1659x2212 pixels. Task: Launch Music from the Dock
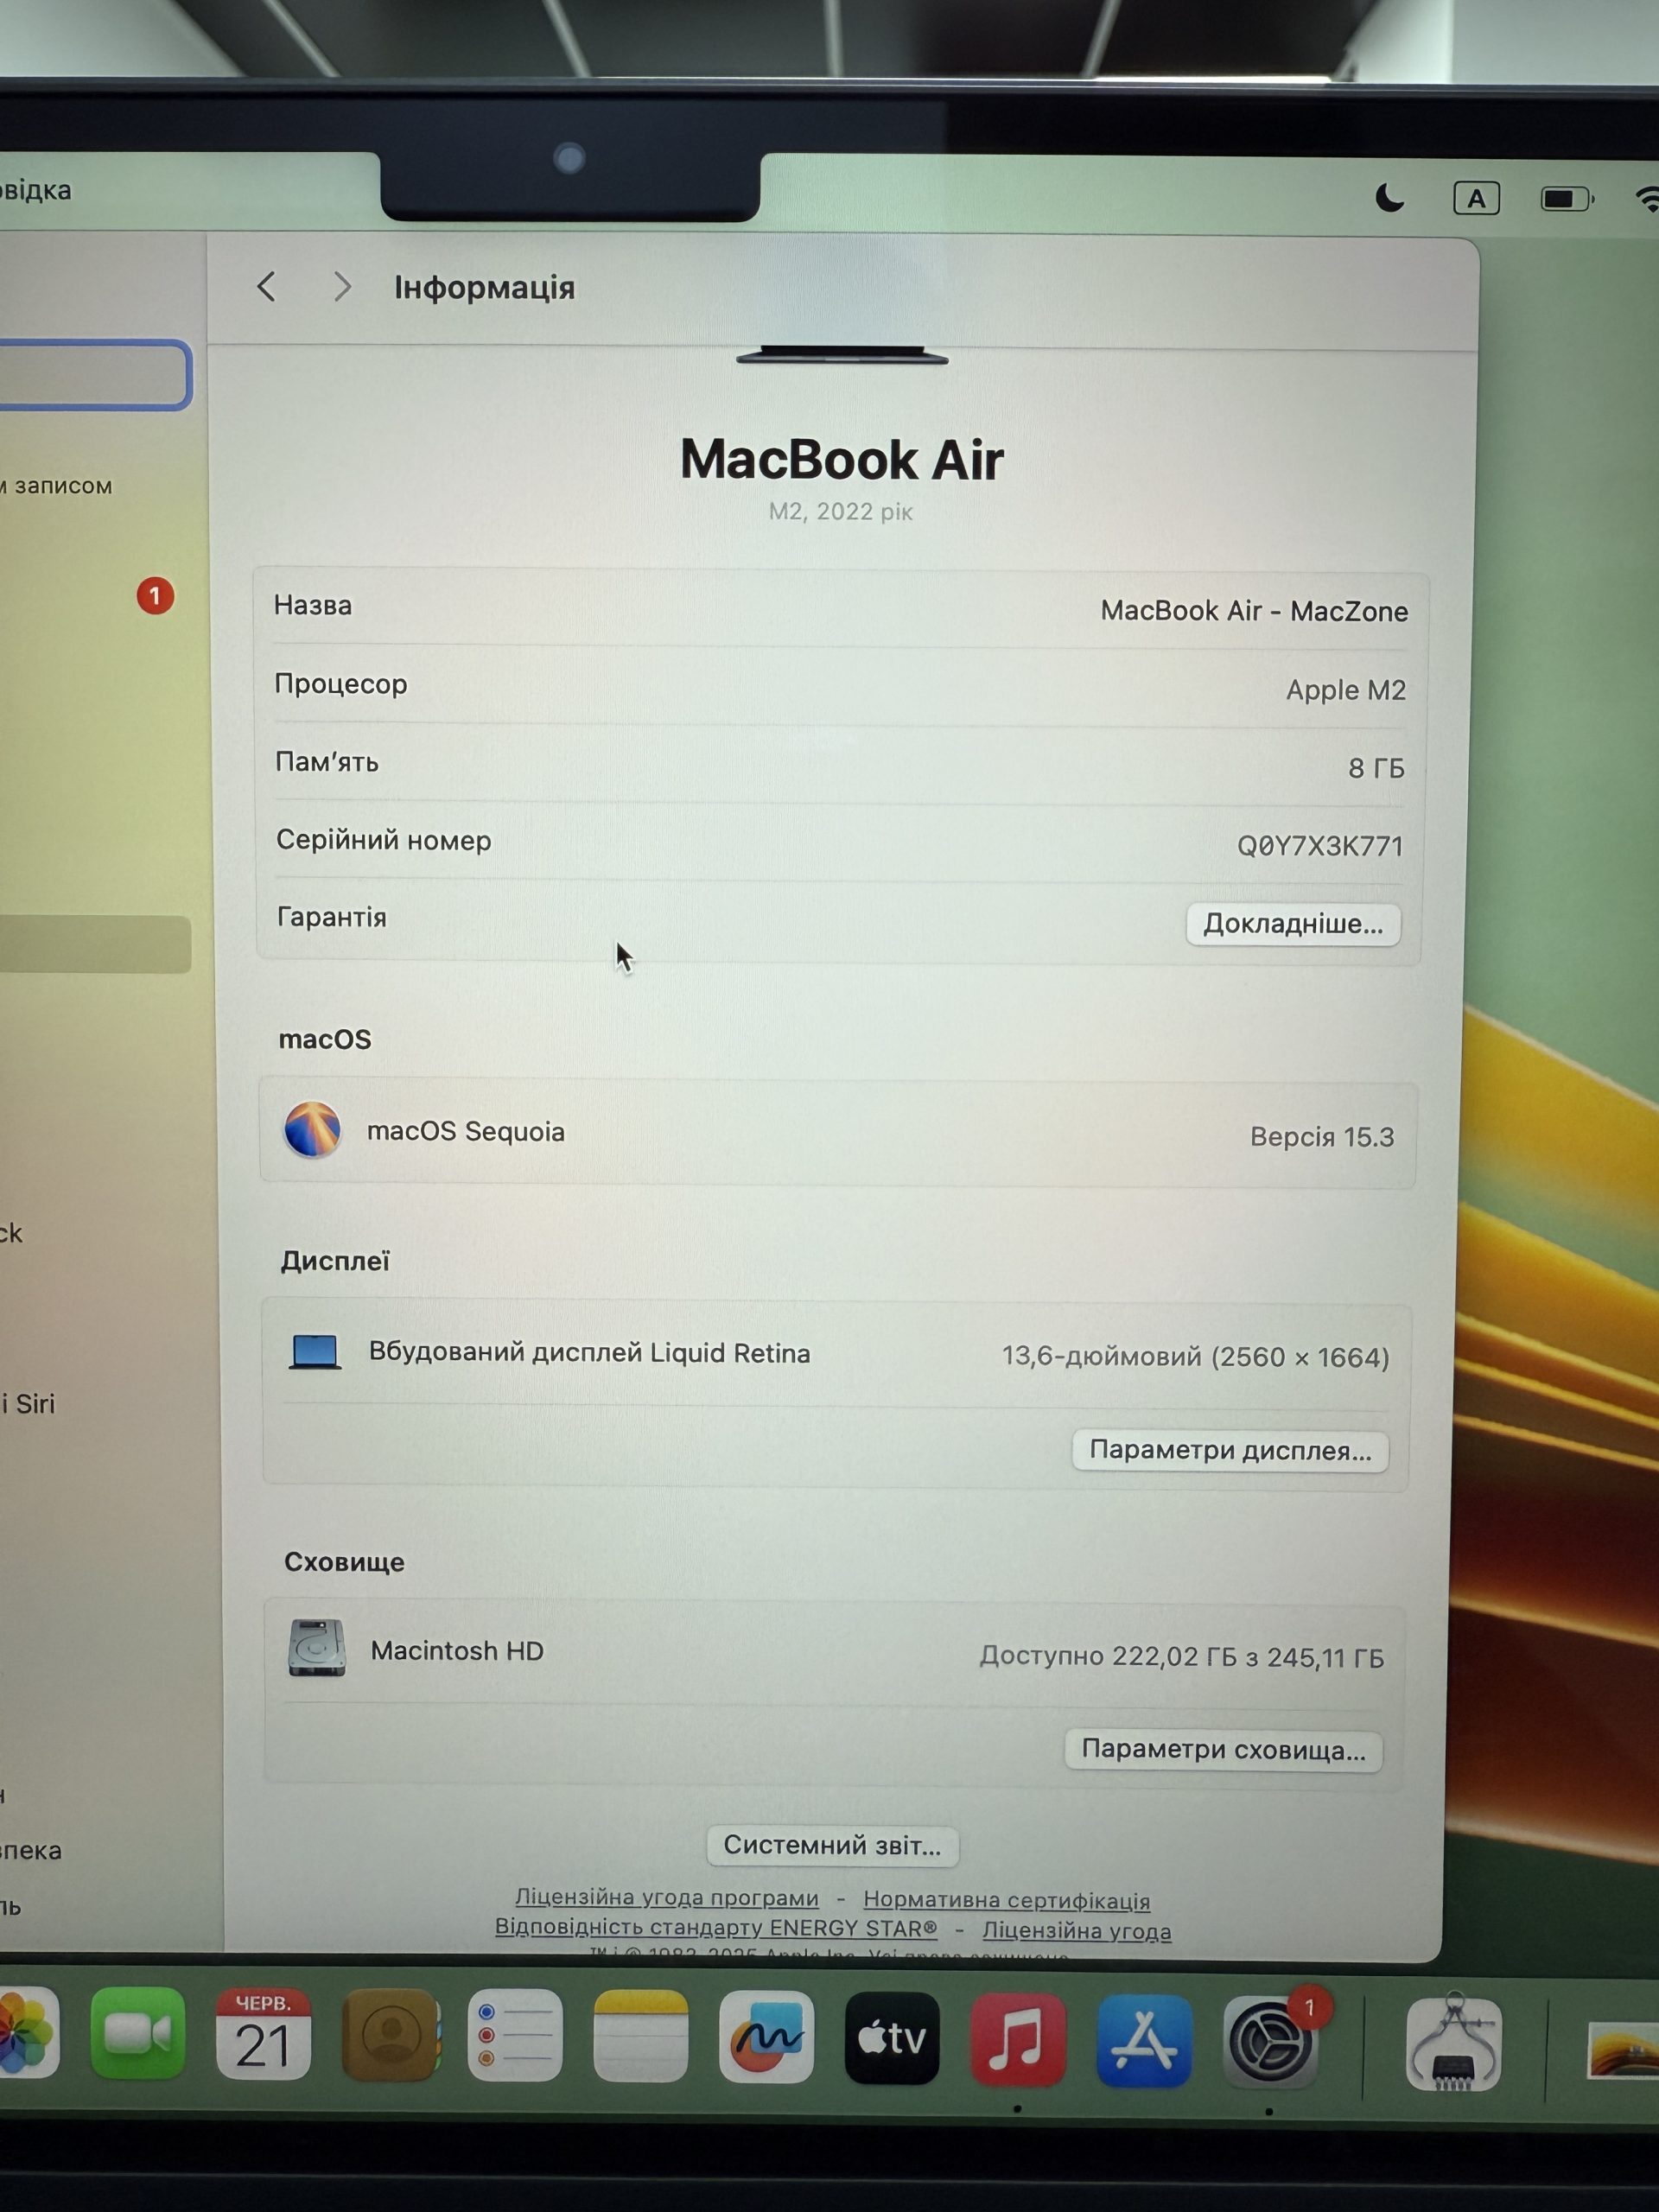pos(1018,2039)
